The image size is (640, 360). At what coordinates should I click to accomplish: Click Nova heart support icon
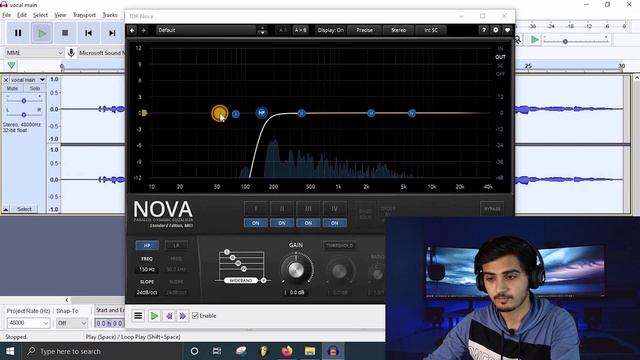tap(507, 30)
